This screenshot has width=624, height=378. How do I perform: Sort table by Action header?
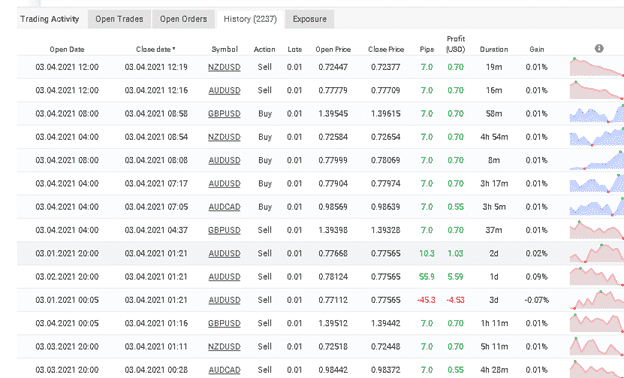265,49
